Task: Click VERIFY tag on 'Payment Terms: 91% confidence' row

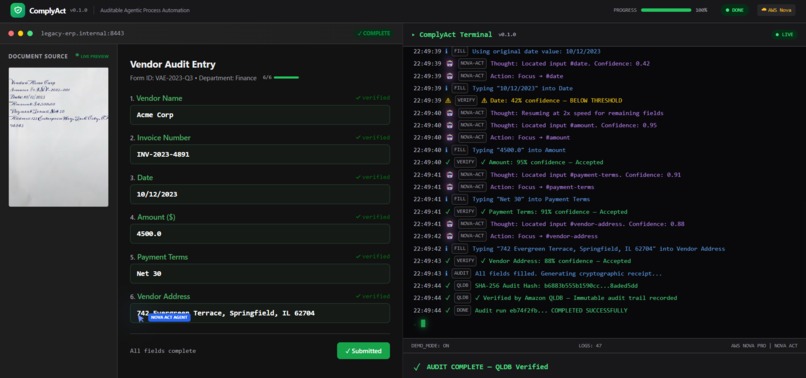Action: click(465, 212)
